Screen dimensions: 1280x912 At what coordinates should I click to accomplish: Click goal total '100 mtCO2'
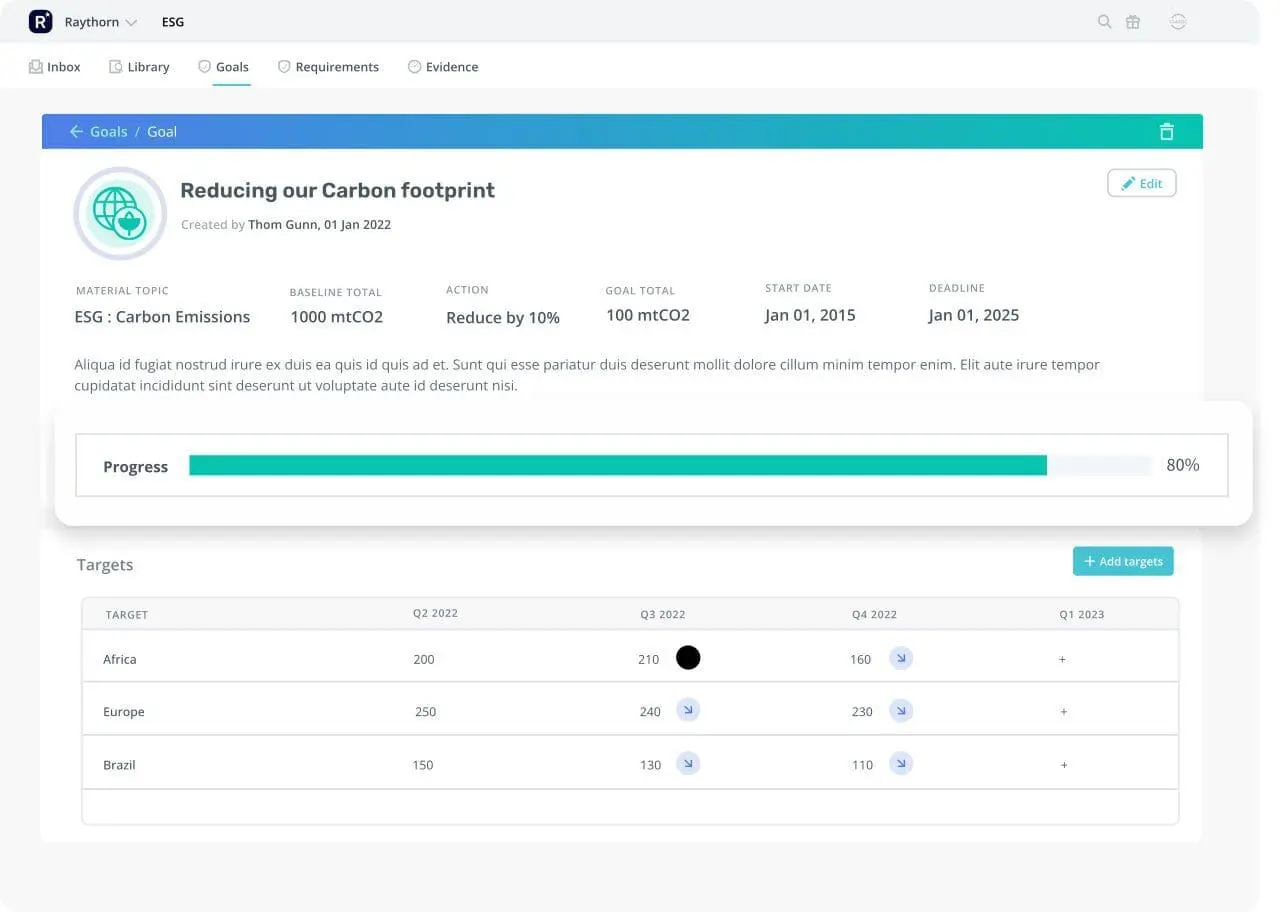click(x=648, y=315)
